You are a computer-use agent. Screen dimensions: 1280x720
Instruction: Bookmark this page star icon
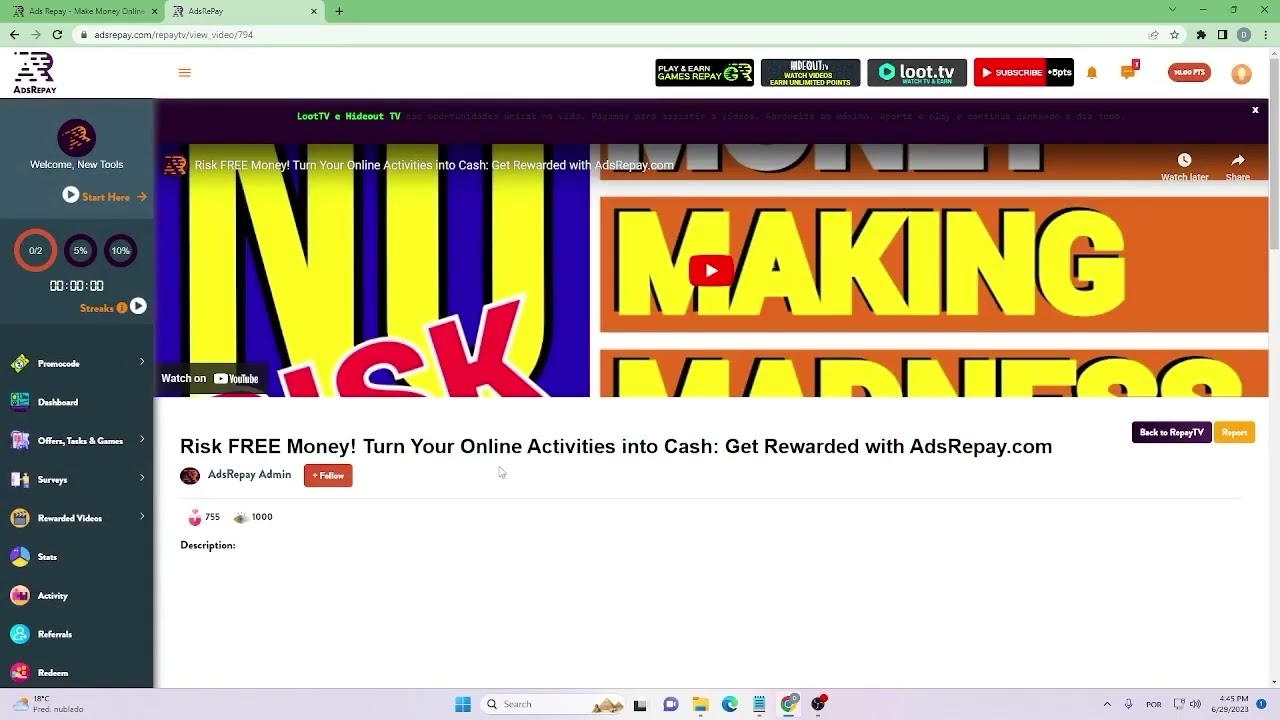pos(1174,34)
